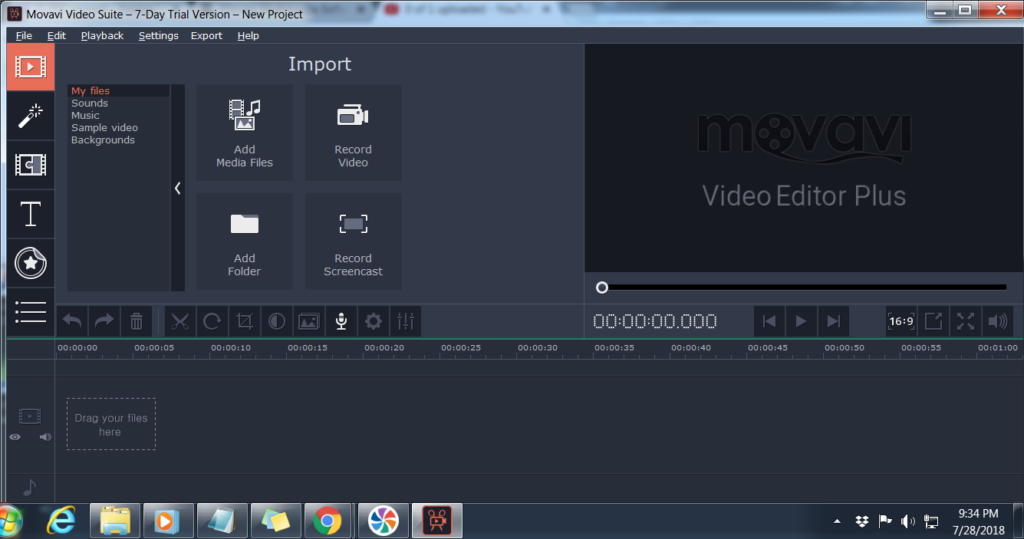Open the More tools list tab
The image size is (1024, 539).
click(31, 312)
